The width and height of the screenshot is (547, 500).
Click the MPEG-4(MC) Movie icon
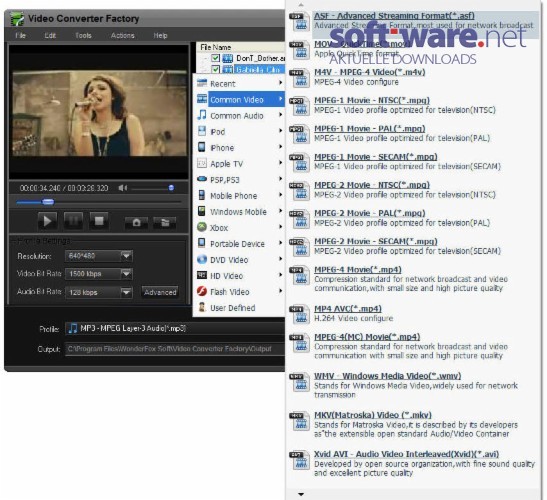(299, 343)
